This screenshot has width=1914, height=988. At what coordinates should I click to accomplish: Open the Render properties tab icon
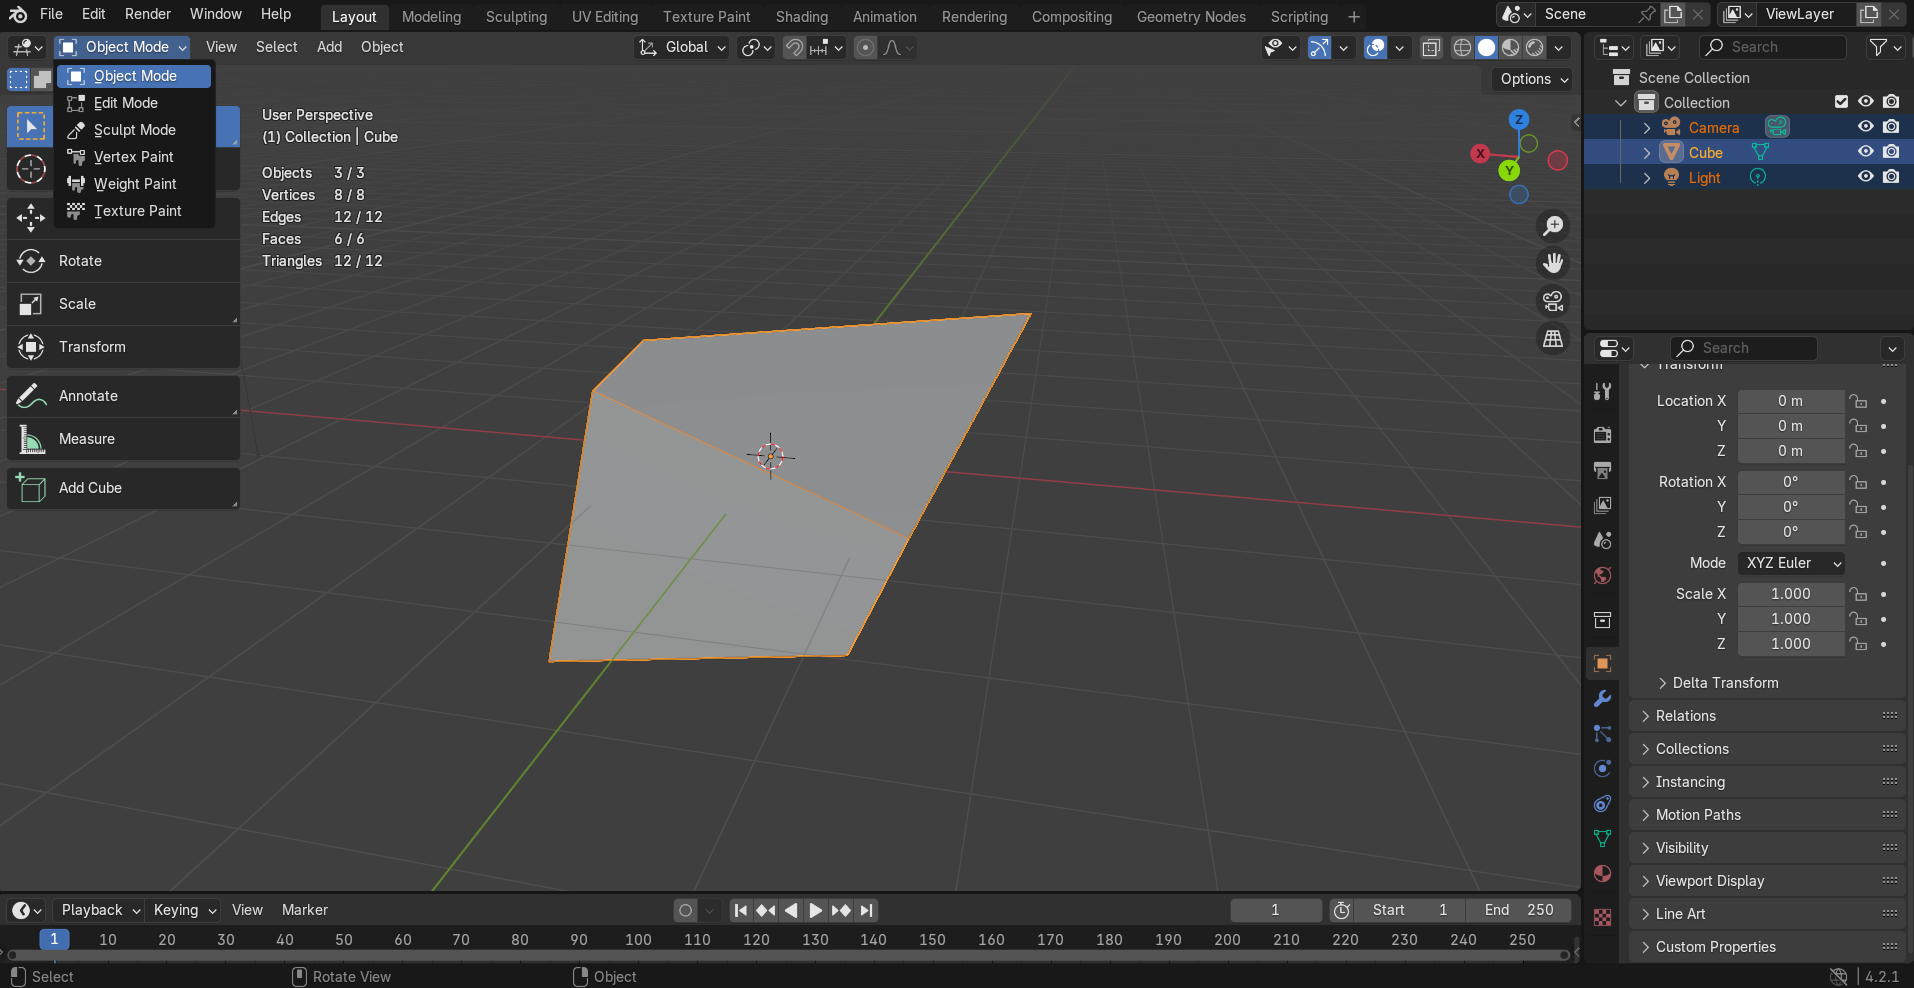coord(1602,435)
